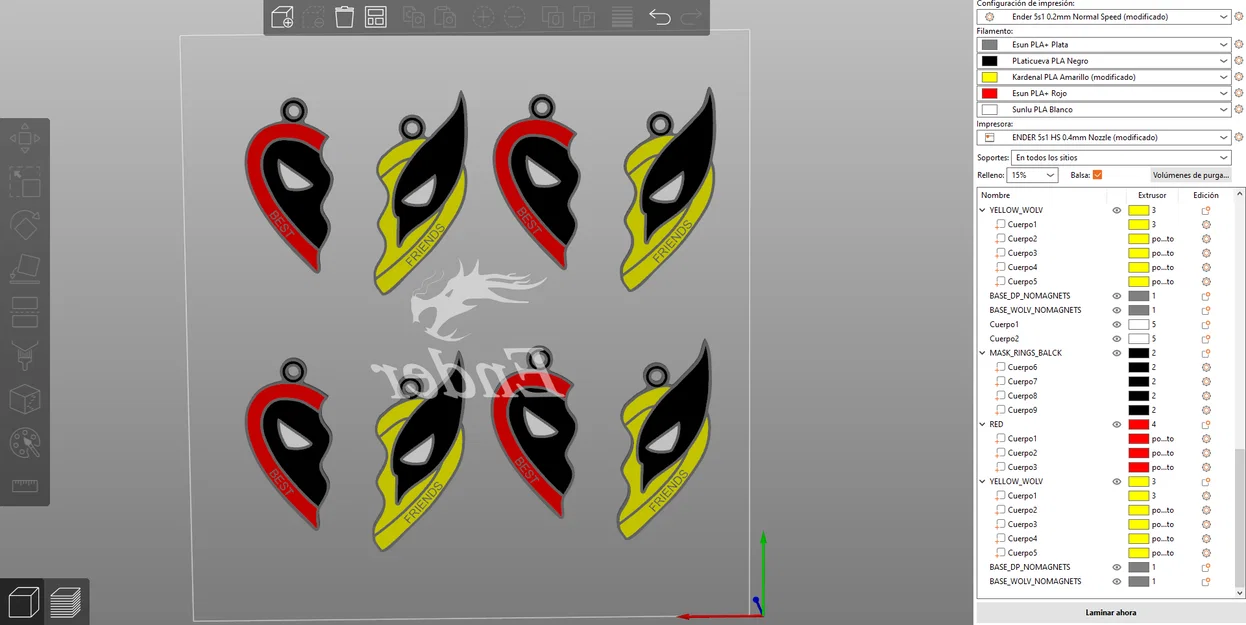Click the Copy toolbar icon
1246x625 pixels.
413,17
